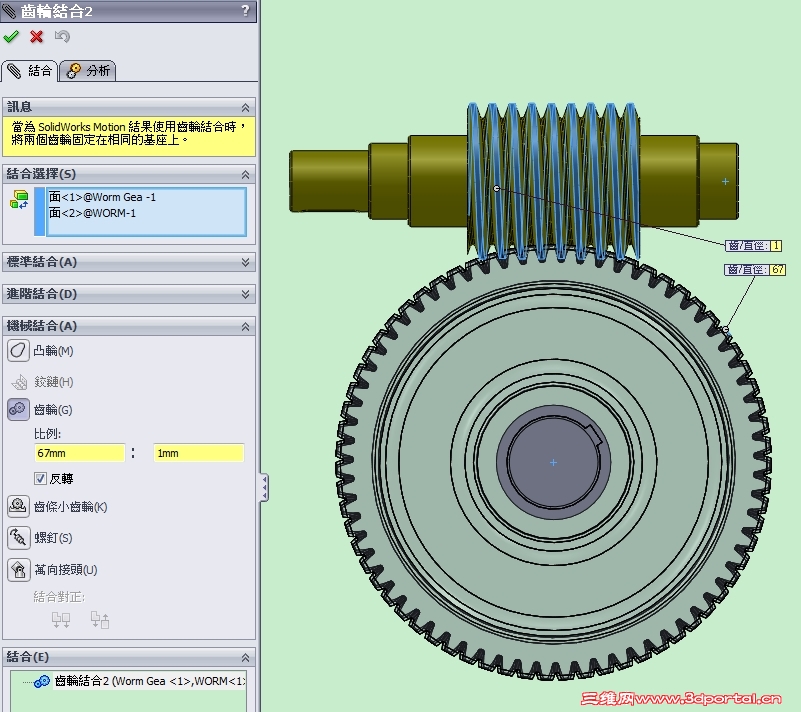This screenshot has width=801, height=712.
Task: Choose the 萬向接頭(U) universal joint icon
Action: 18,569
